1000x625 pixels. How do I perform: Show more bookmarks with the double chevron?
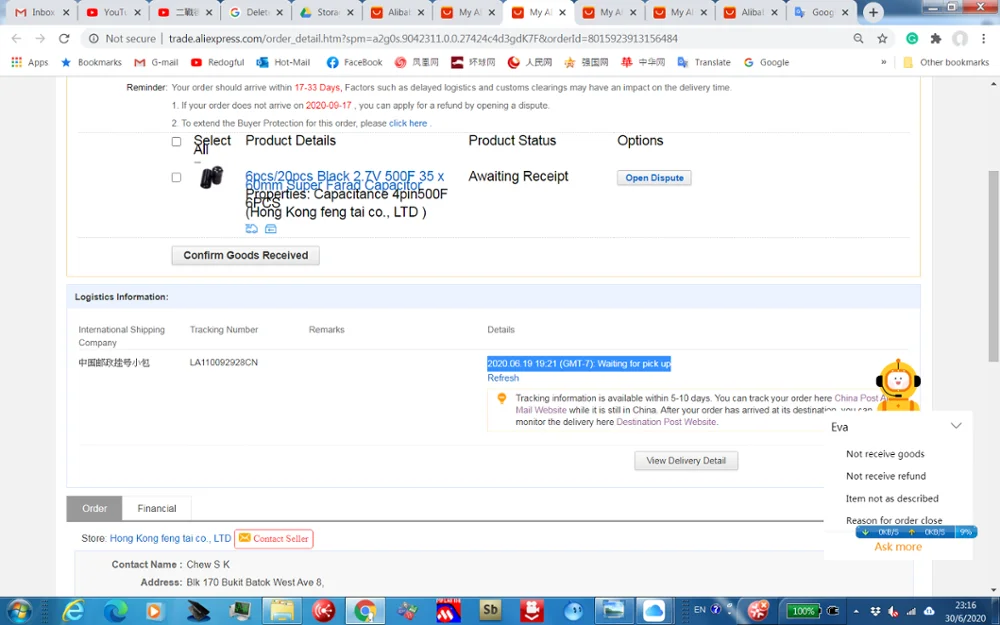point(883,62)
